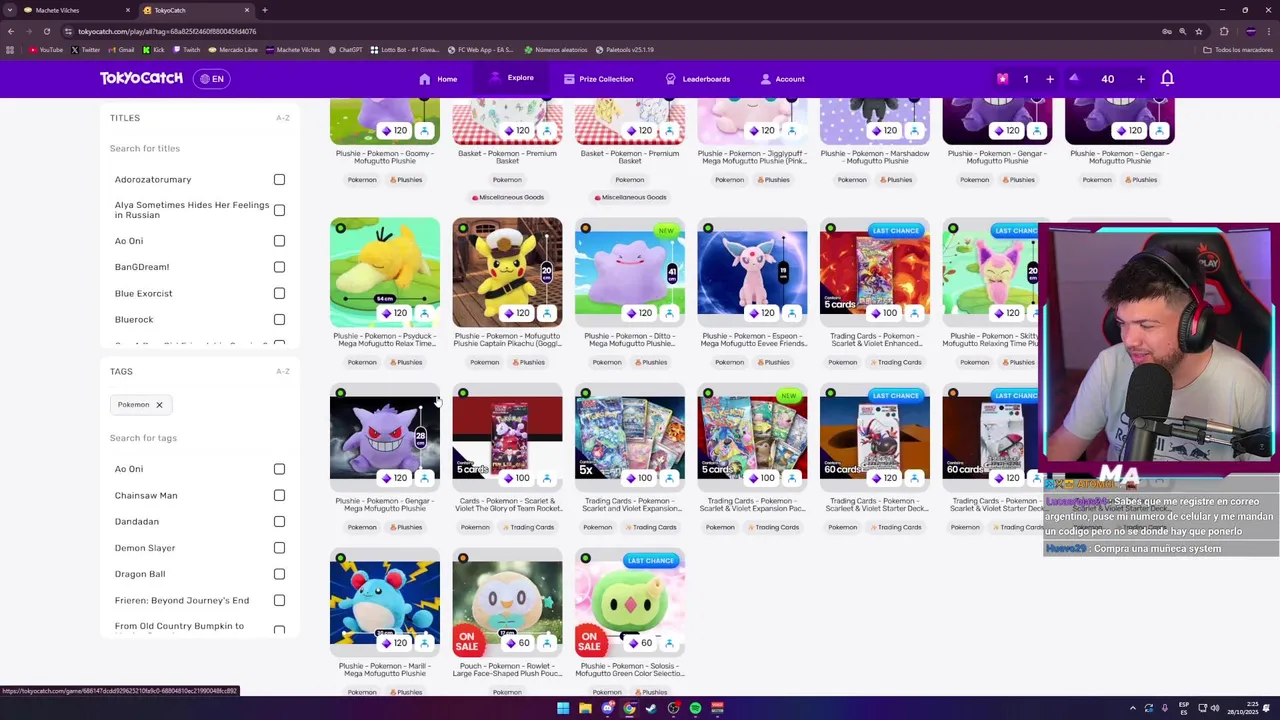1280x720 pixels.
Task: Click the player icon on Gengar 28cm card
Action: point(424,478)
